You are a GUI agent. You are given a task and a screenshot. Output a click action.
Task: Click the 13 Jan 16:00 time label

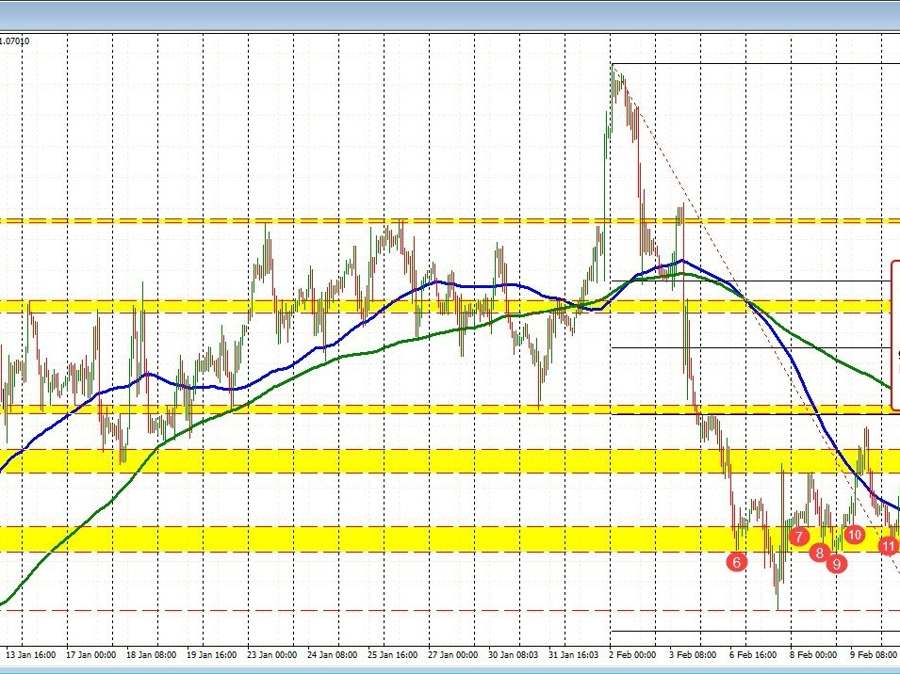[x=29, y=655]
